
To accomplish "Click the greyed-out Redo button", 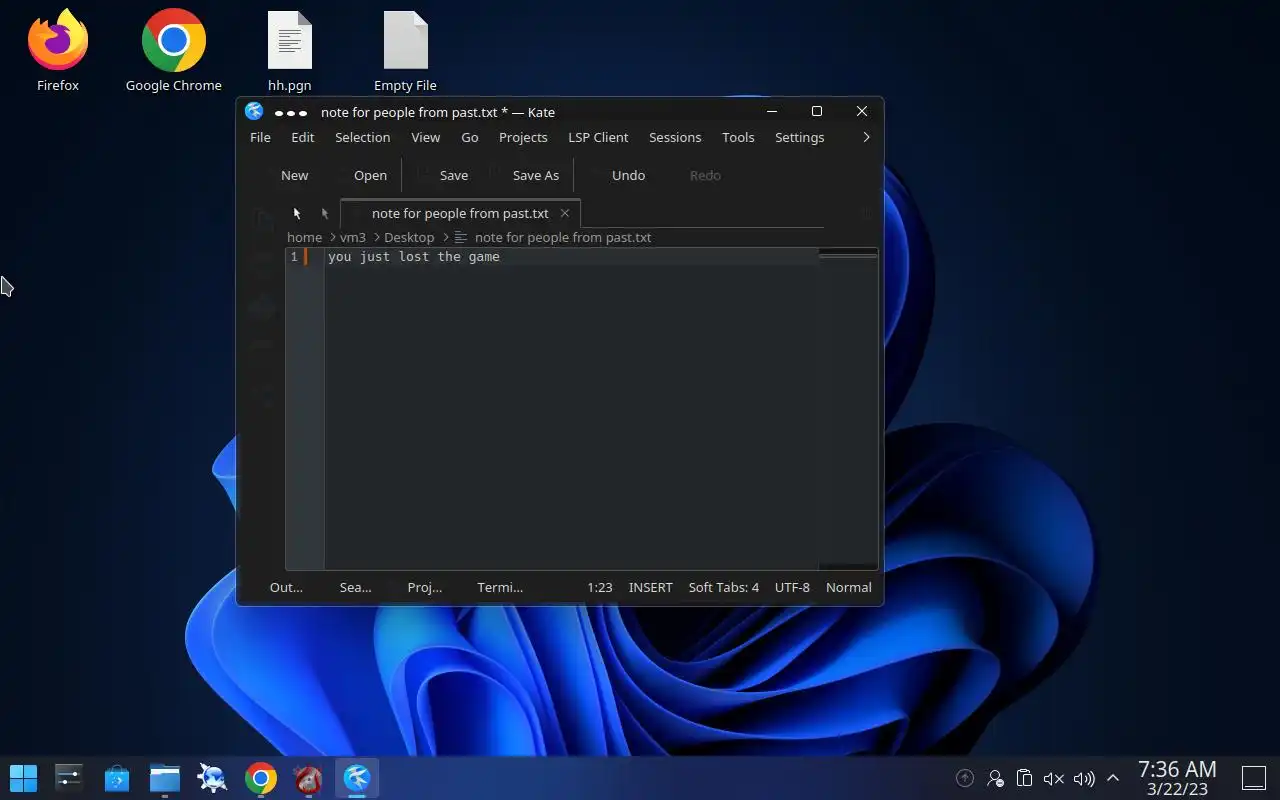I will [x=705, y=175].
